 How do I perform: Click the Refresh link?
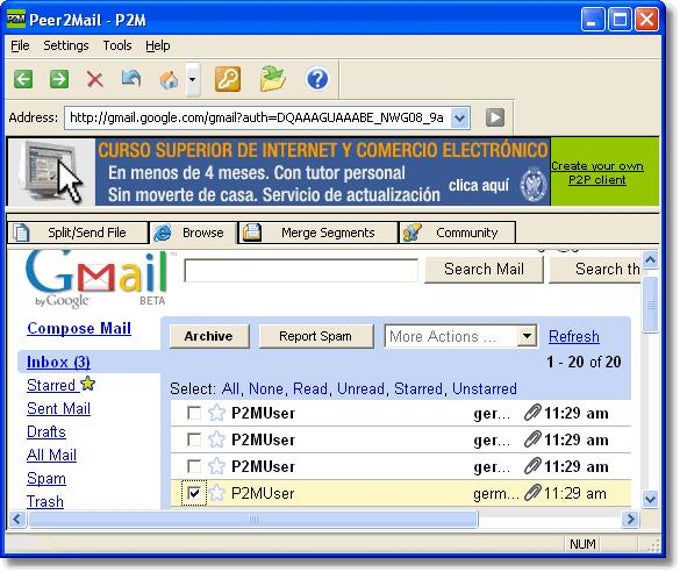(574, 337)
